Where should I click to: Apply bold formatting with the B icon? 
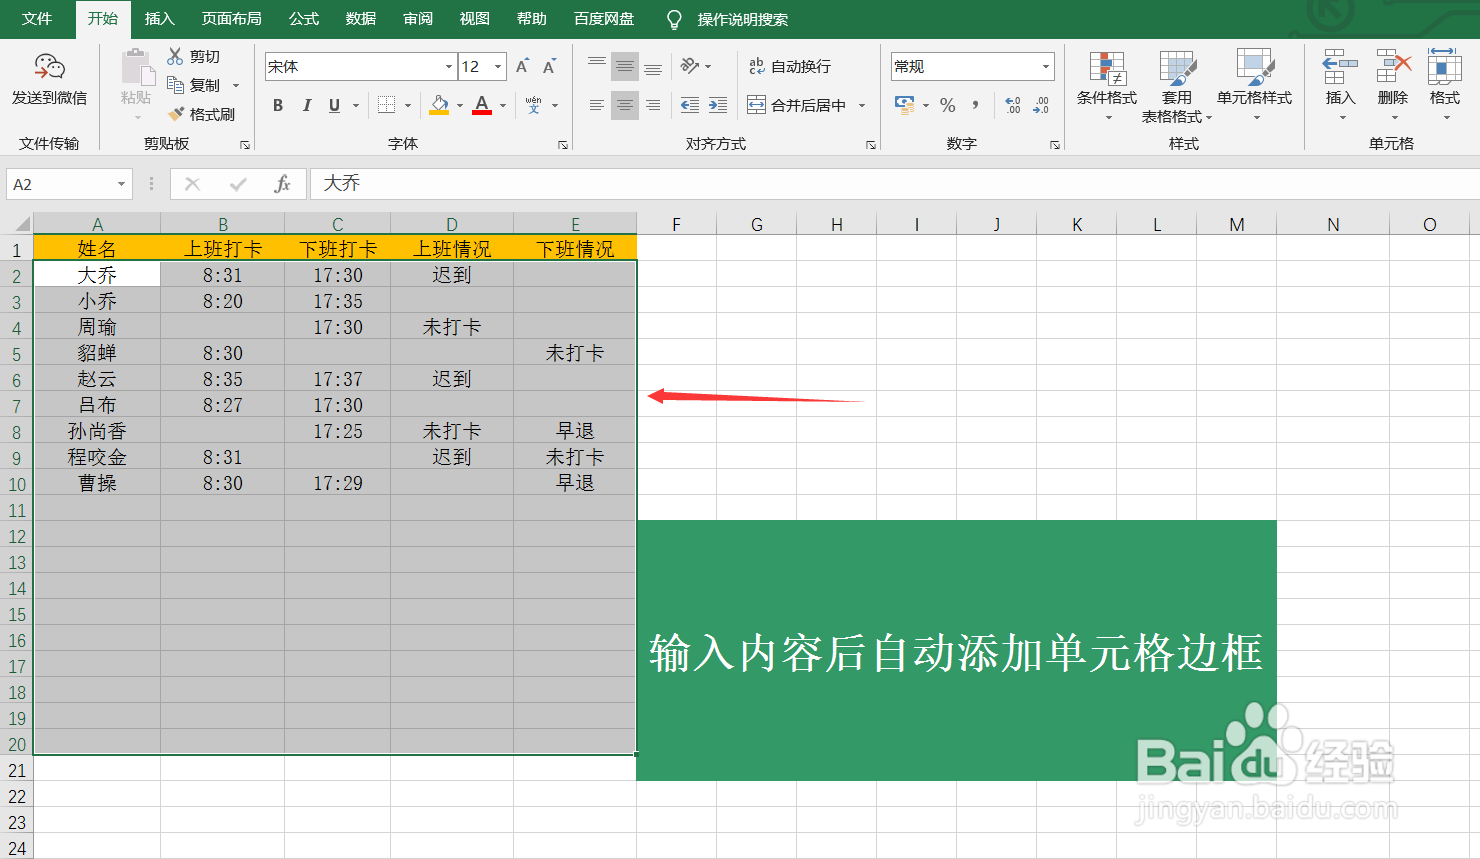tap(278, 104)
